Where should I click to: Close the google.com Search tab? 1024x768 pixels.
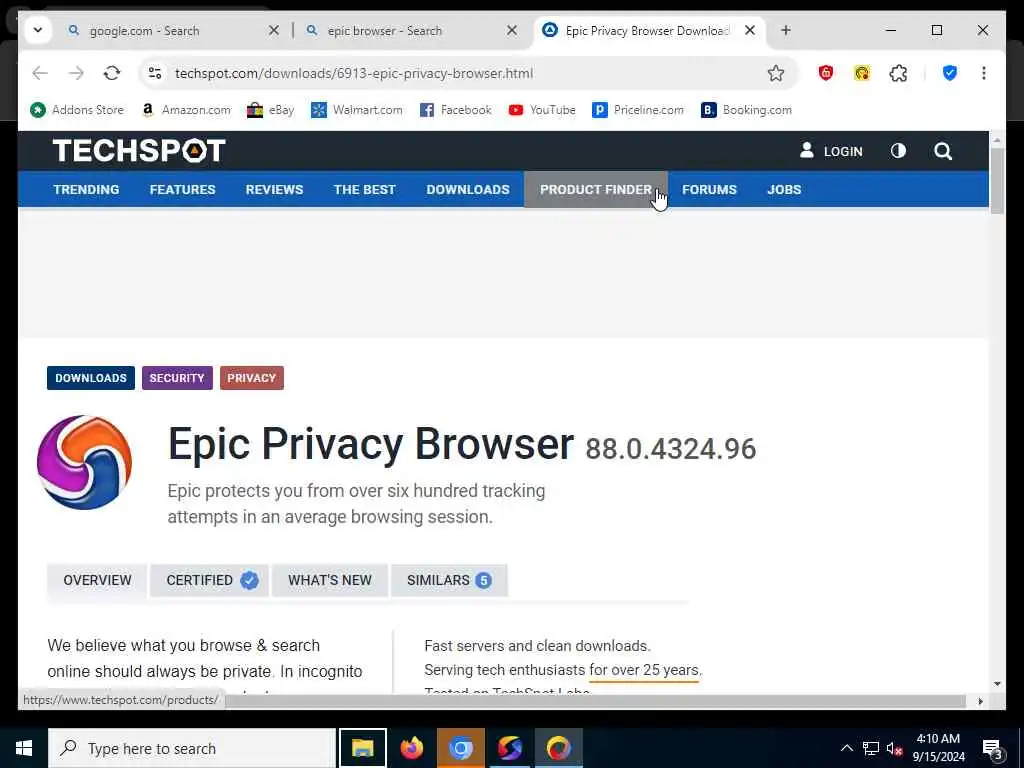coord(274,30)
